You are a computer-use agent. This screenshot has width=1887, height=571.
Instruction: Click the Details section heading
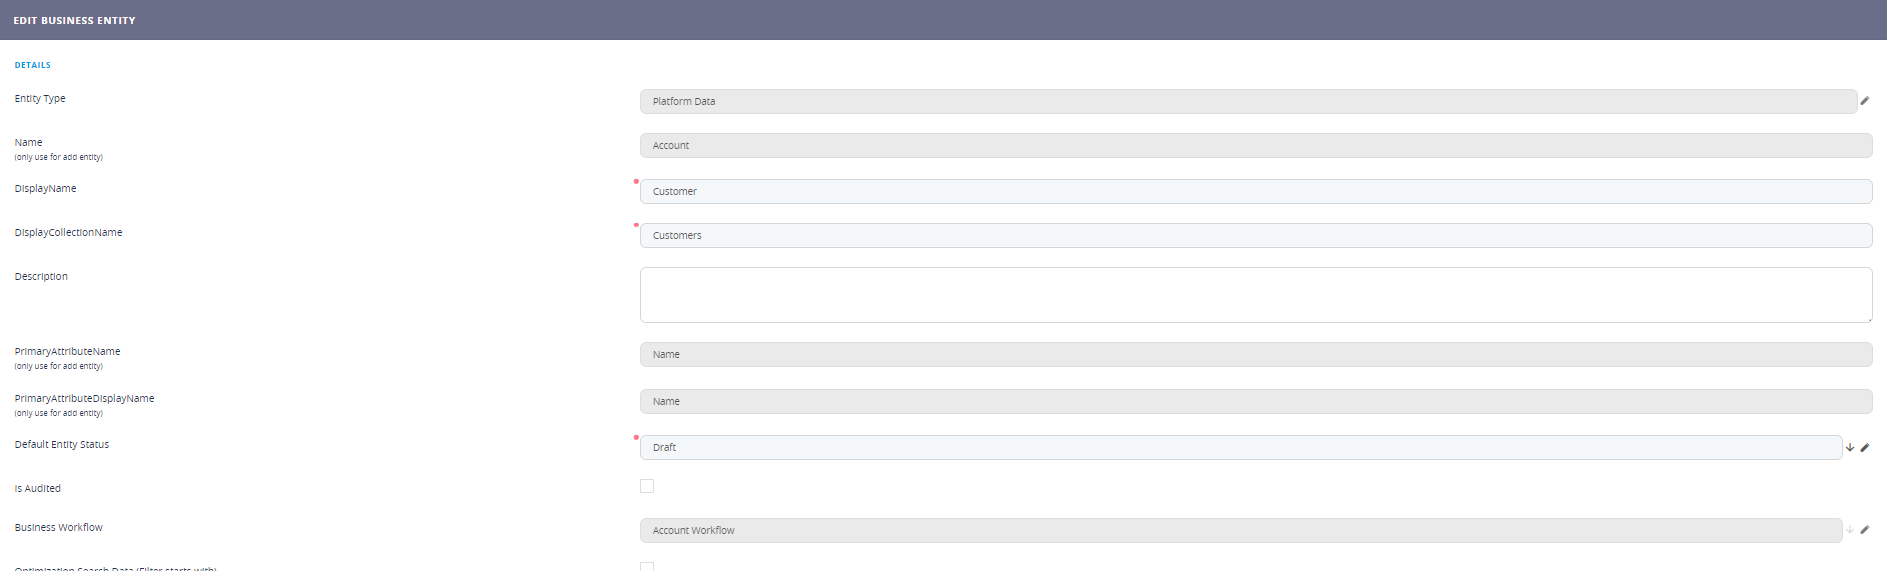(x=33, y=65)
